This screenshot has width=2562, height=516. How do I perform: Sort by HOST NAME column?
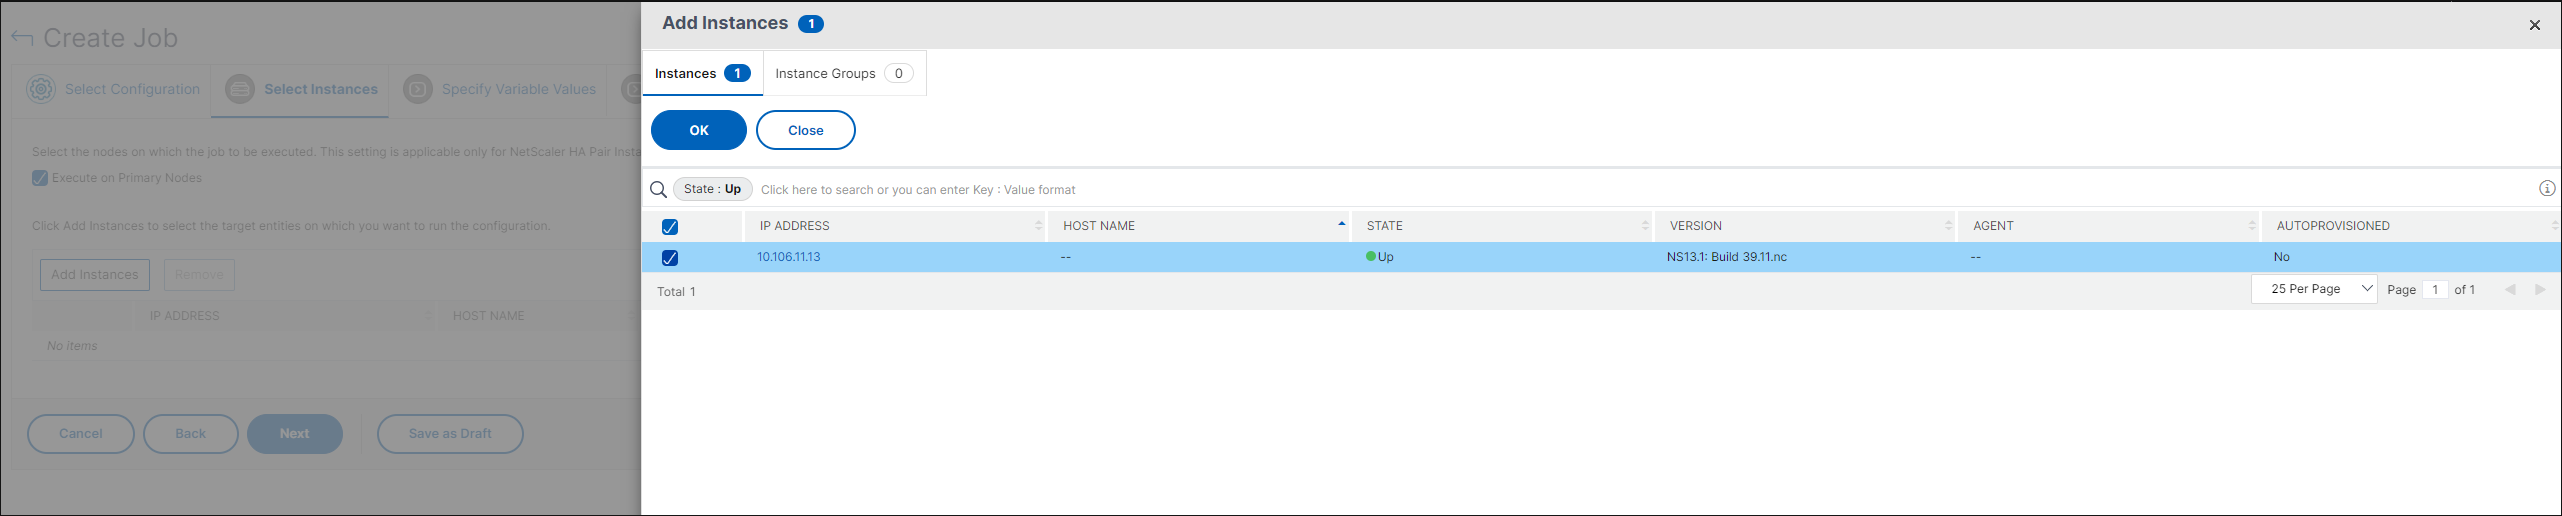[x=1199, y=226]
